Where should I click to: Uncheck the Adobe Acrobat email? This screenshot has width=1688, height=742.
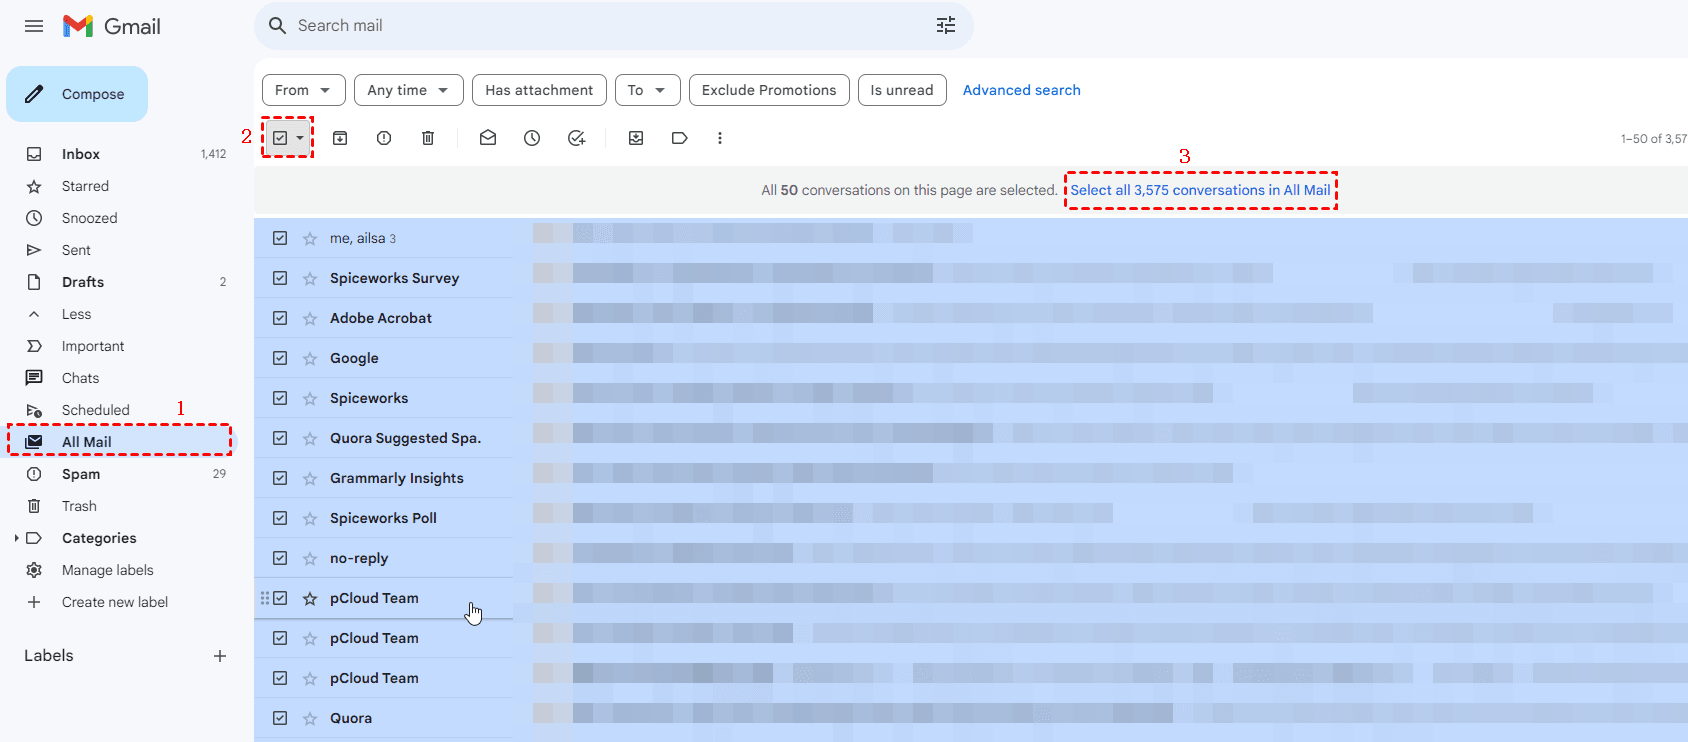tap(280, 318)
